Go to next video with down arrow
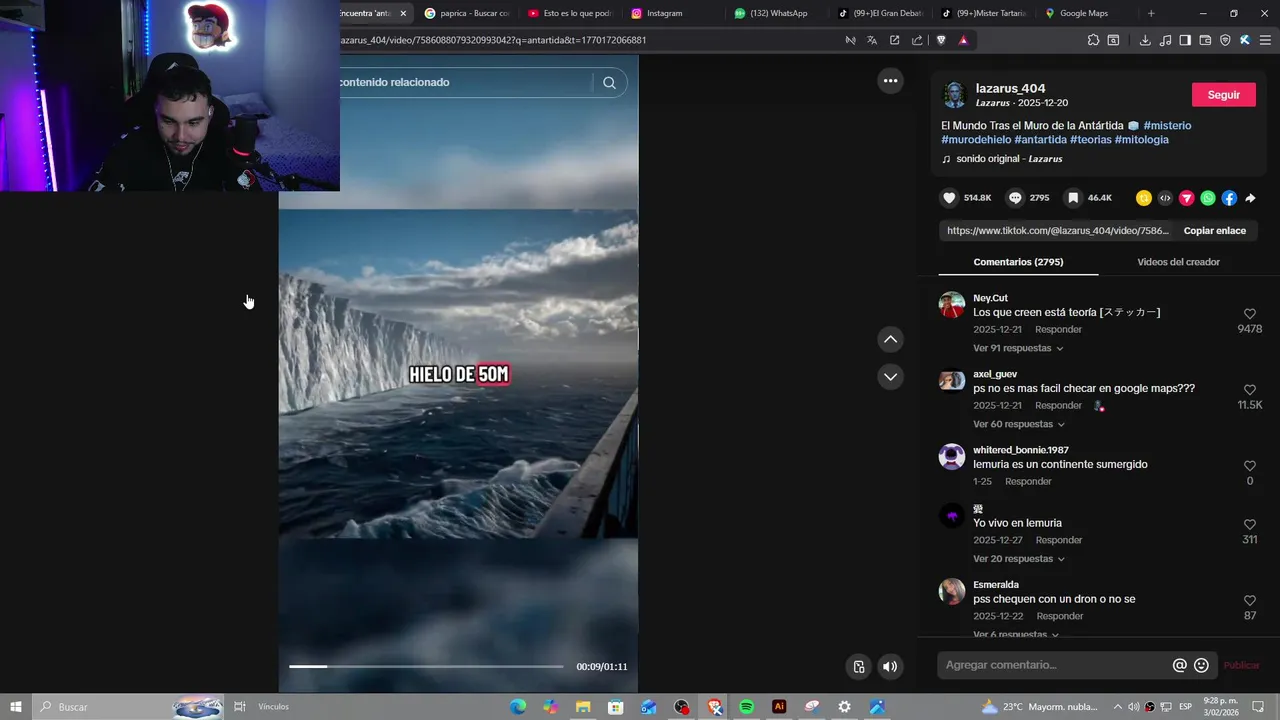1280x720 pixels. click(x=890, y=377)
